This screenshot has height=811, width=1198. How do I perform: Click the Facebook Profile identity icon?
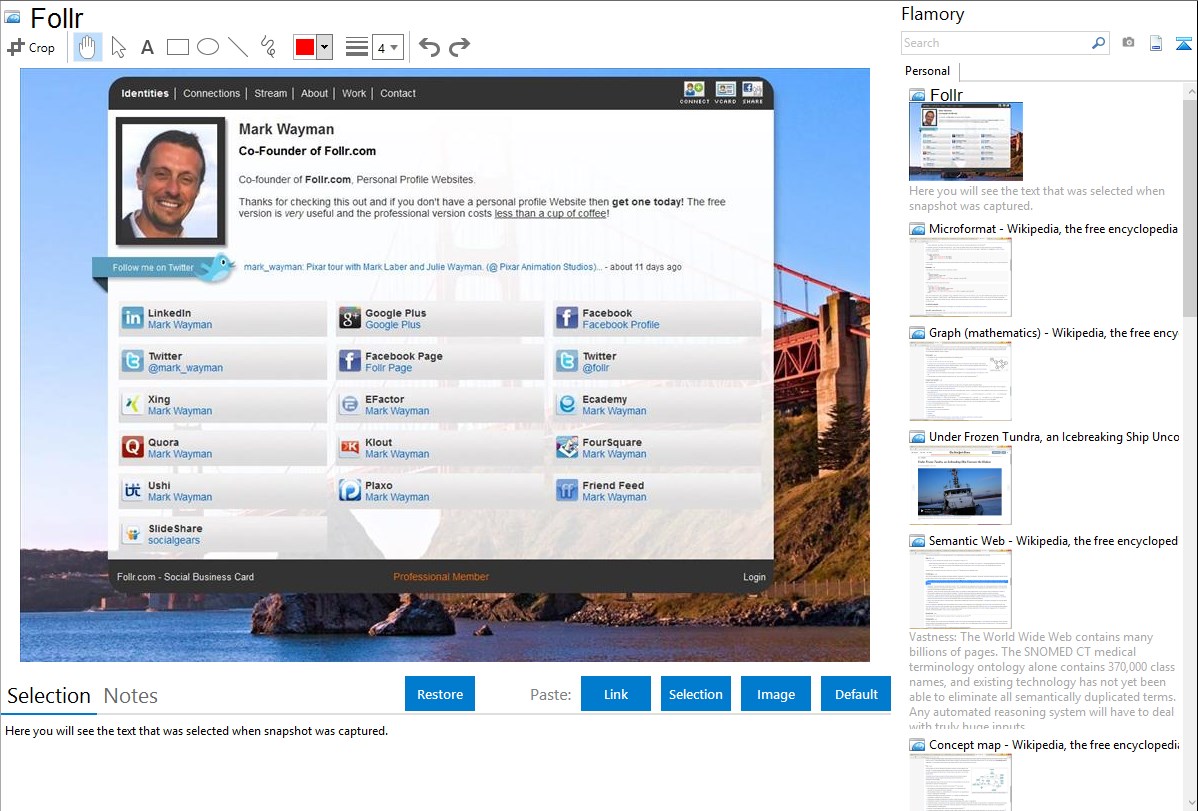(566, 318)
